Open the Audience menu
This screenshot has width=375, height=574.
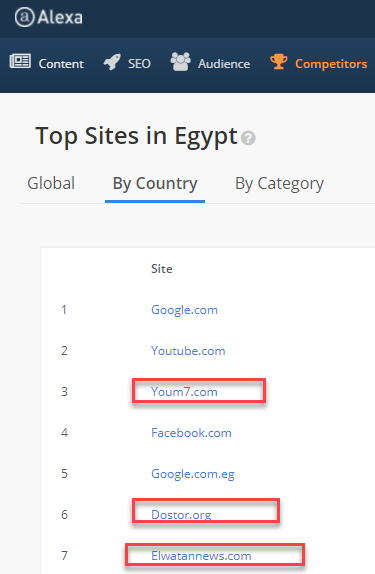[x=224, y=64]
